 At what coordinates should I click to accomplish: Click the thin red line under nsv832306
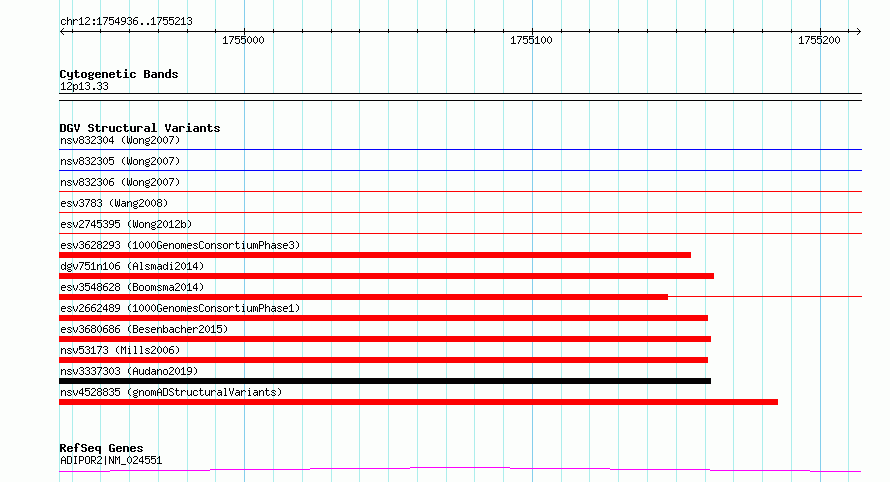point(460,191)
